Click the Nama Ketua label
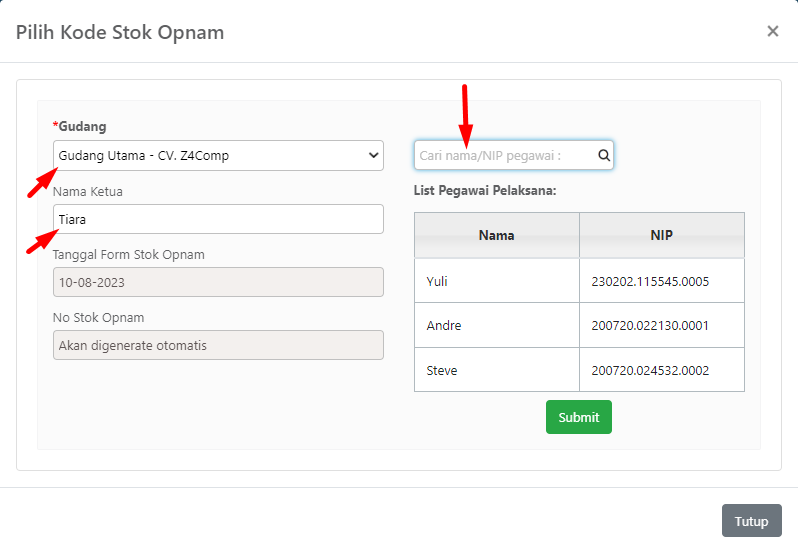Screen dimensions: 798x547 pos(88,191)
